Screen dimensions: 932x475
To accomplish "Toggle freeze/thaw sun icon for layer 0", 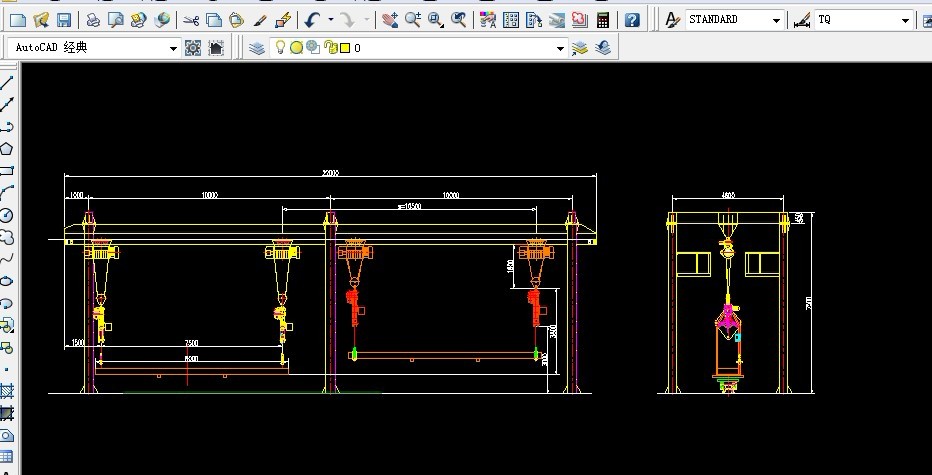I will tap(297, 47).
